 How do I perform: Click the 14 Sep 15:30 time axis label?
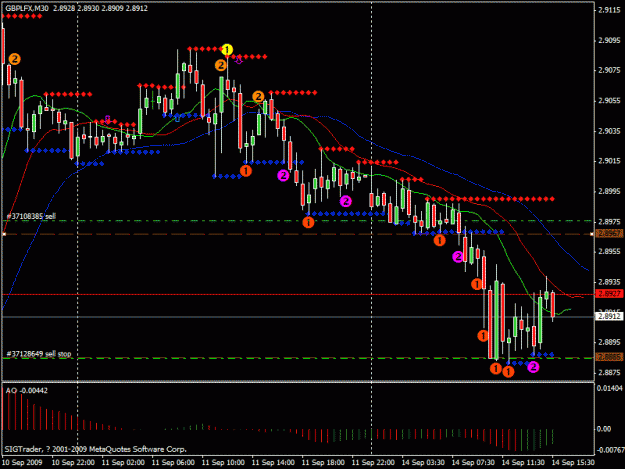[573, 463]
